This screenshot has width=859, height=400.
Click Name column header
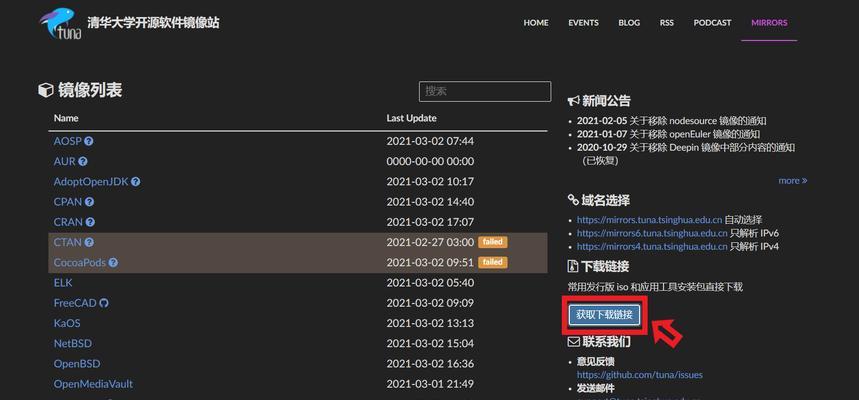66,118
